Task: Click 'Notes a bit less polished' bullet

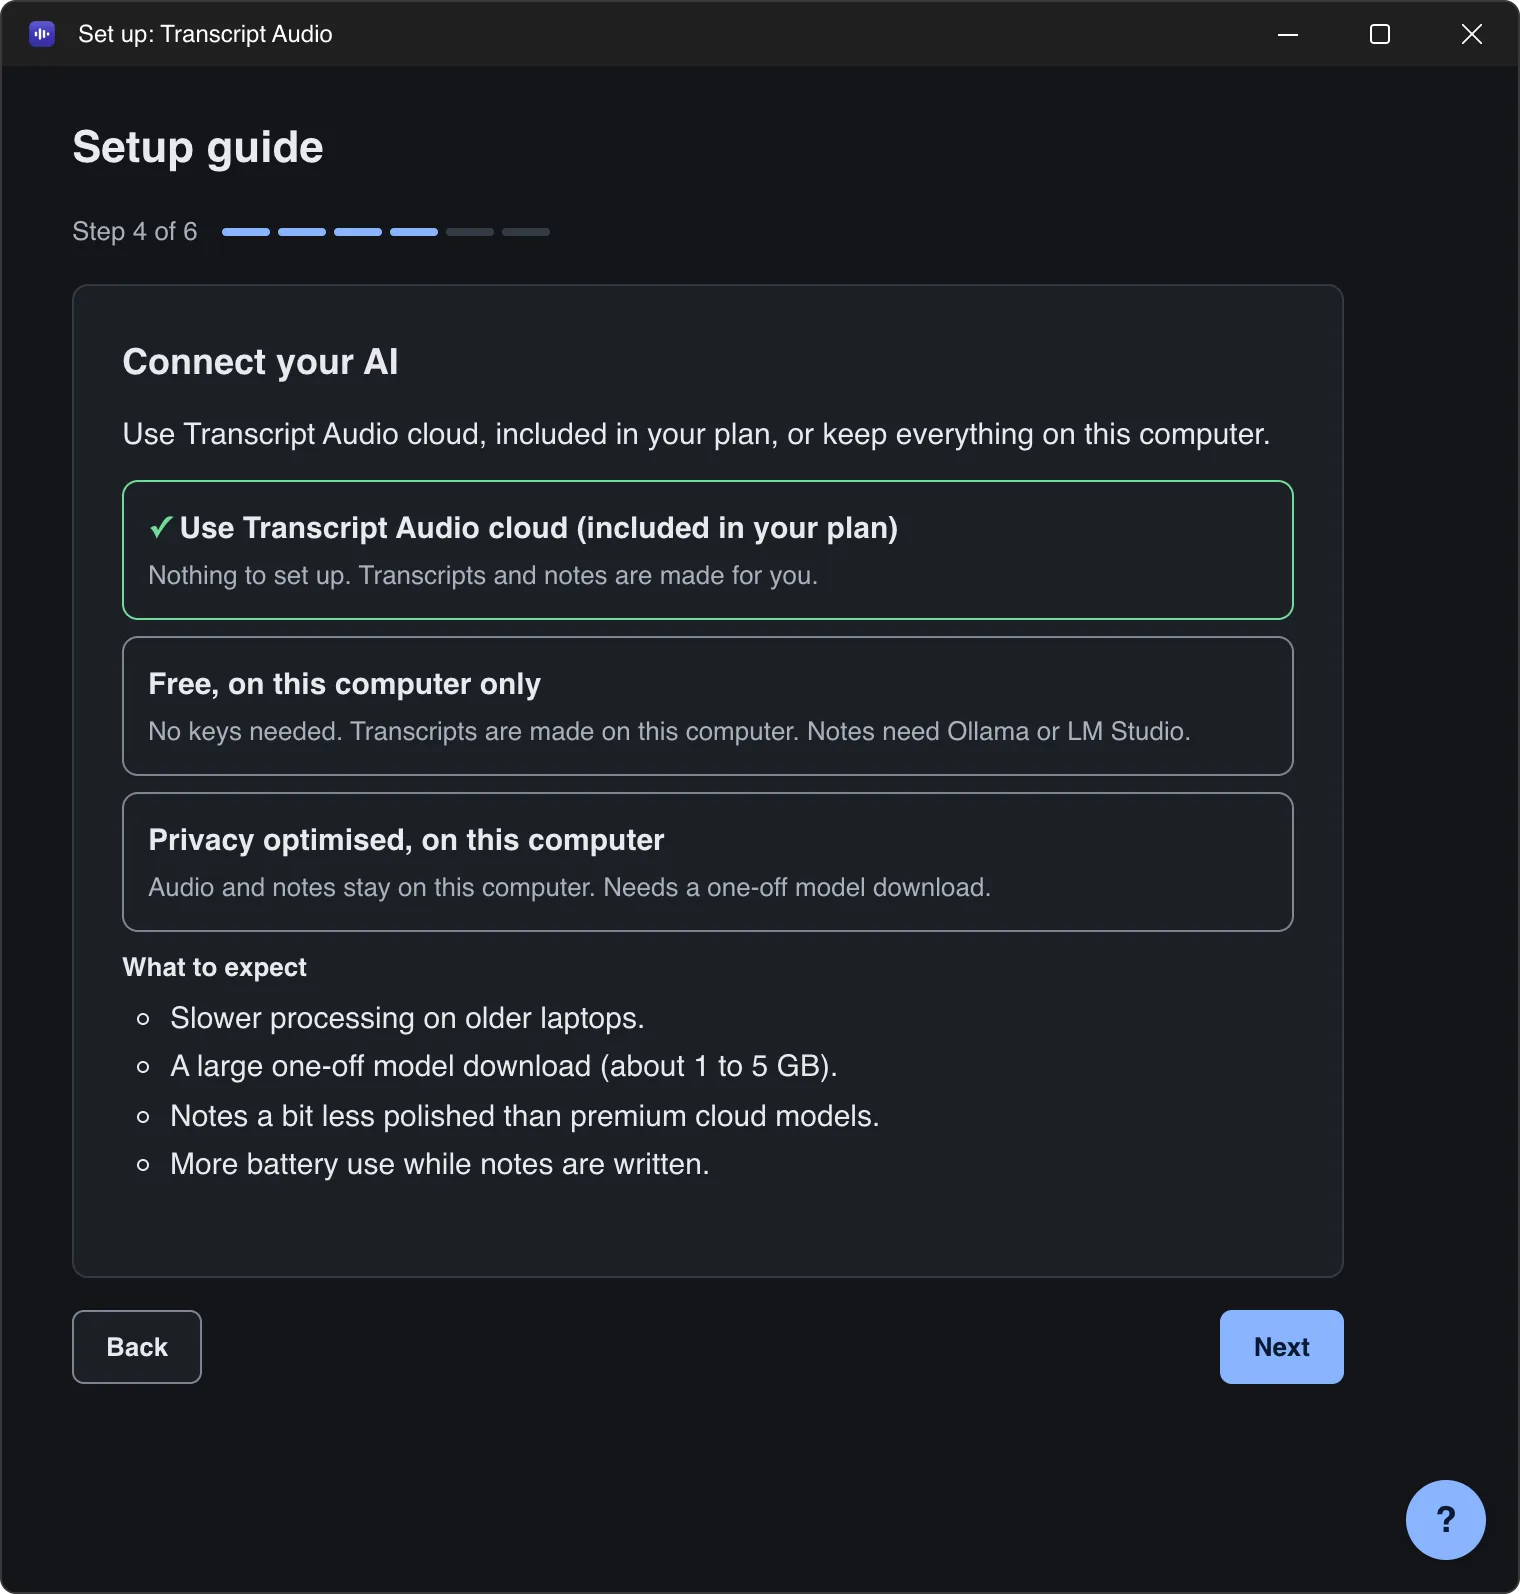Action: point(524,1116)
